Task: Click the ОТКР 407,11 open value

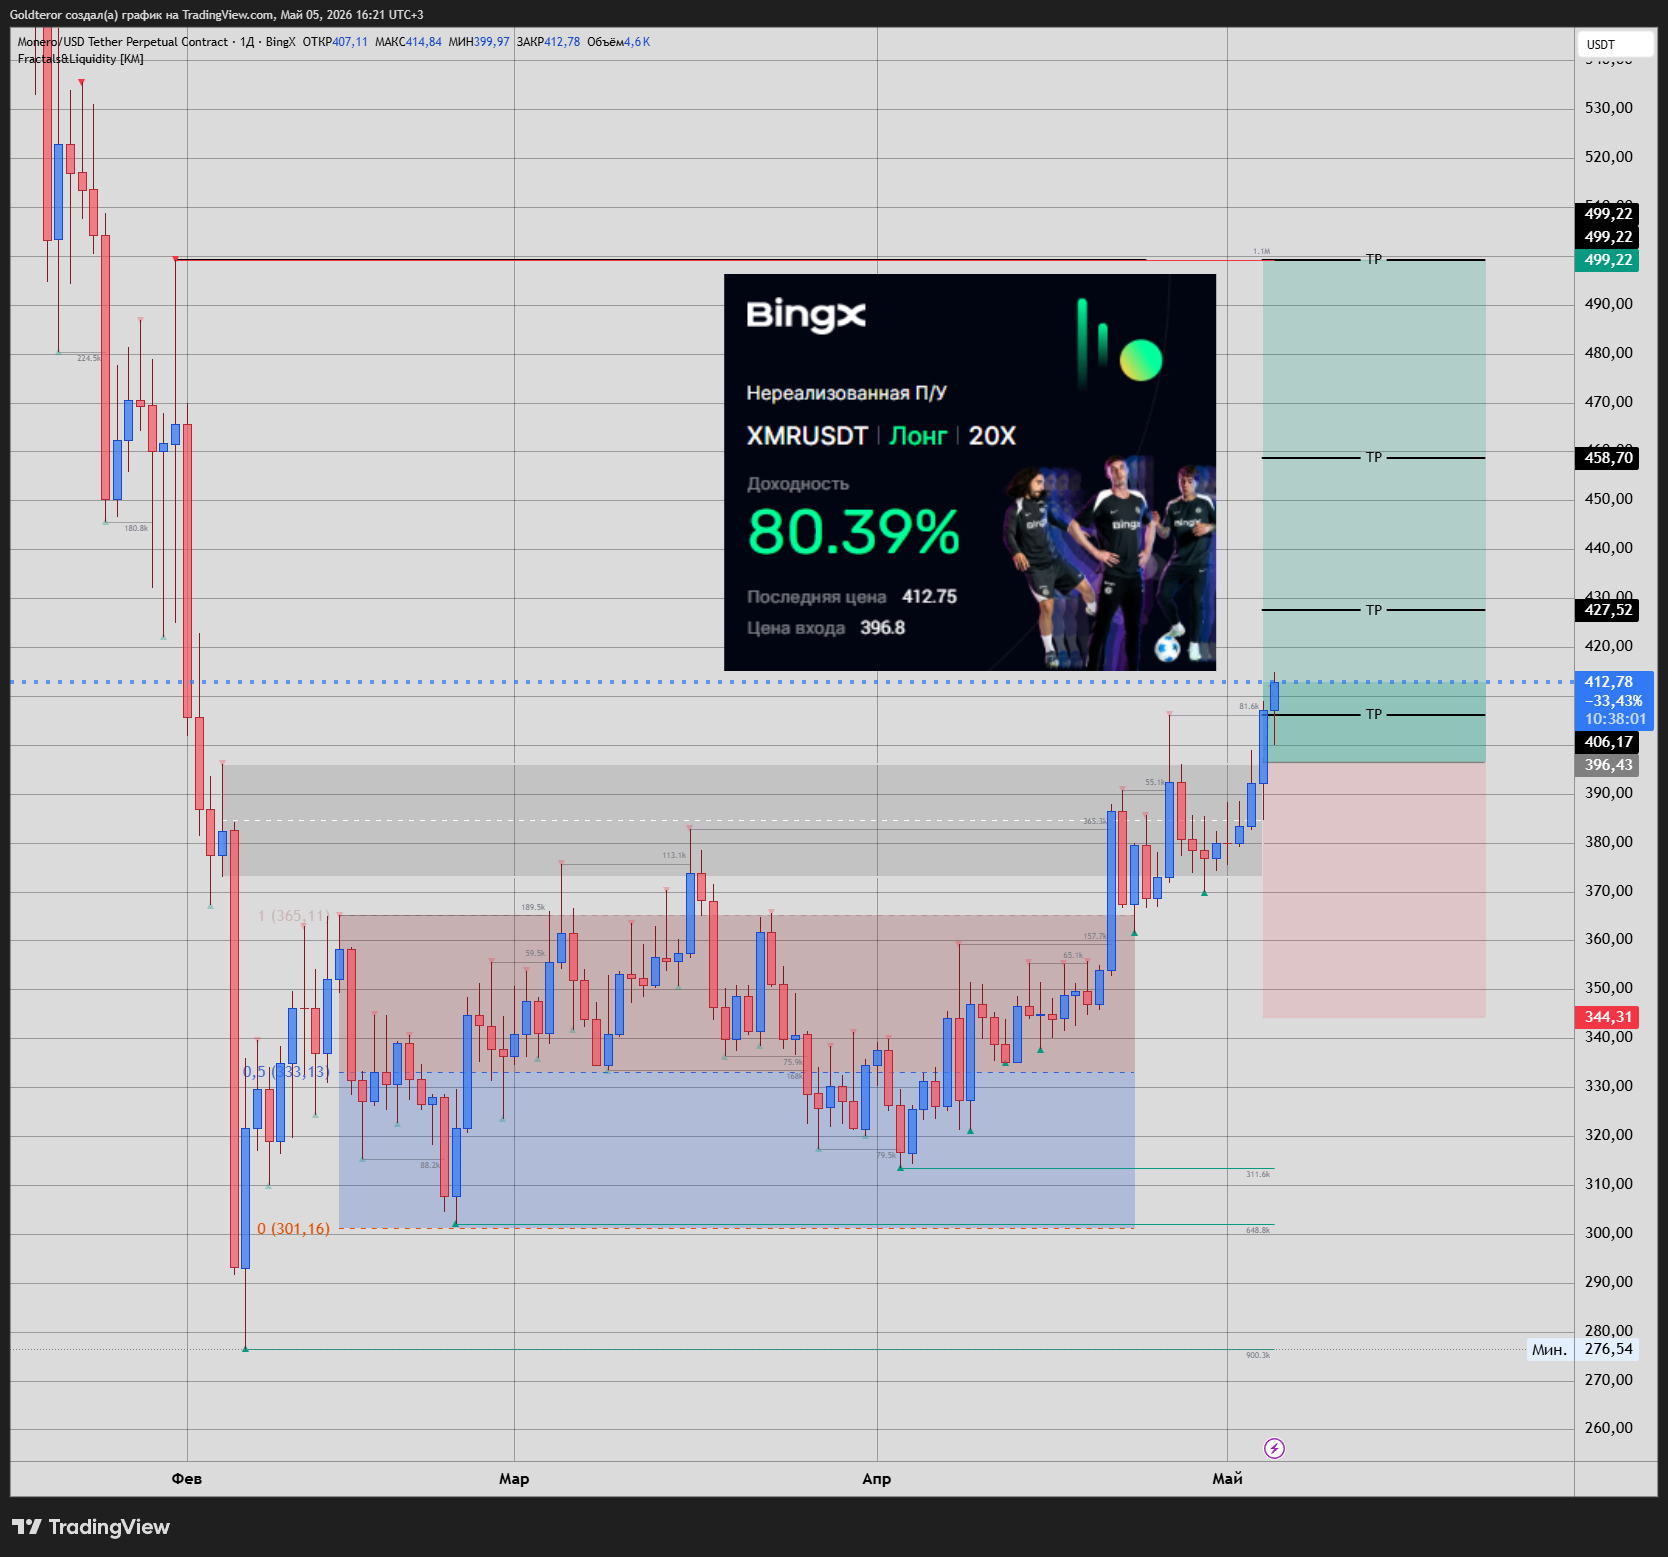Action: coord(335,42)
